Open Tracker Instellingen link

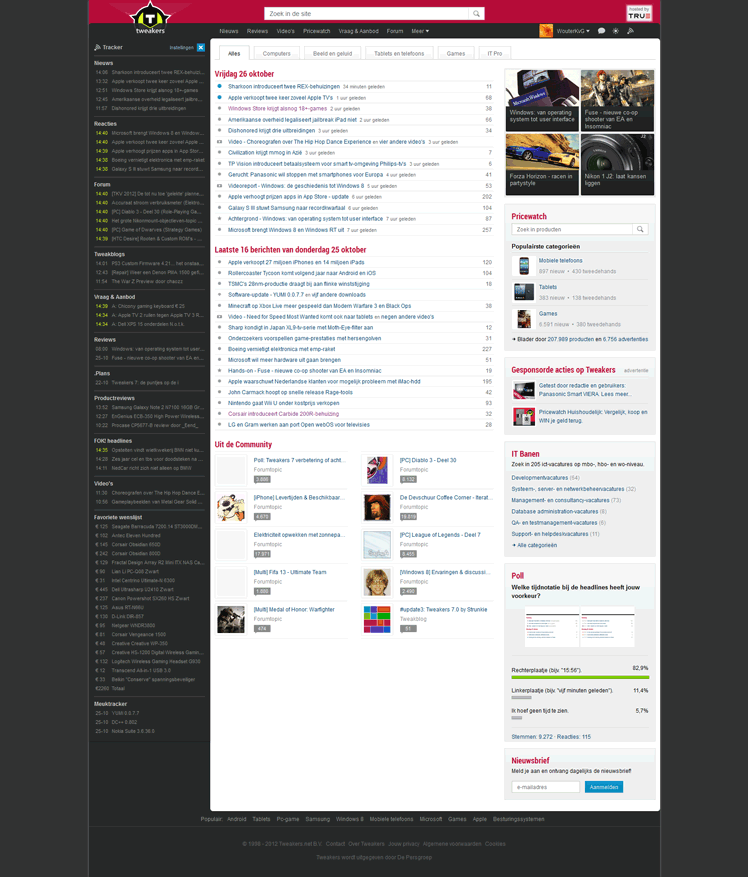point(181,48)
